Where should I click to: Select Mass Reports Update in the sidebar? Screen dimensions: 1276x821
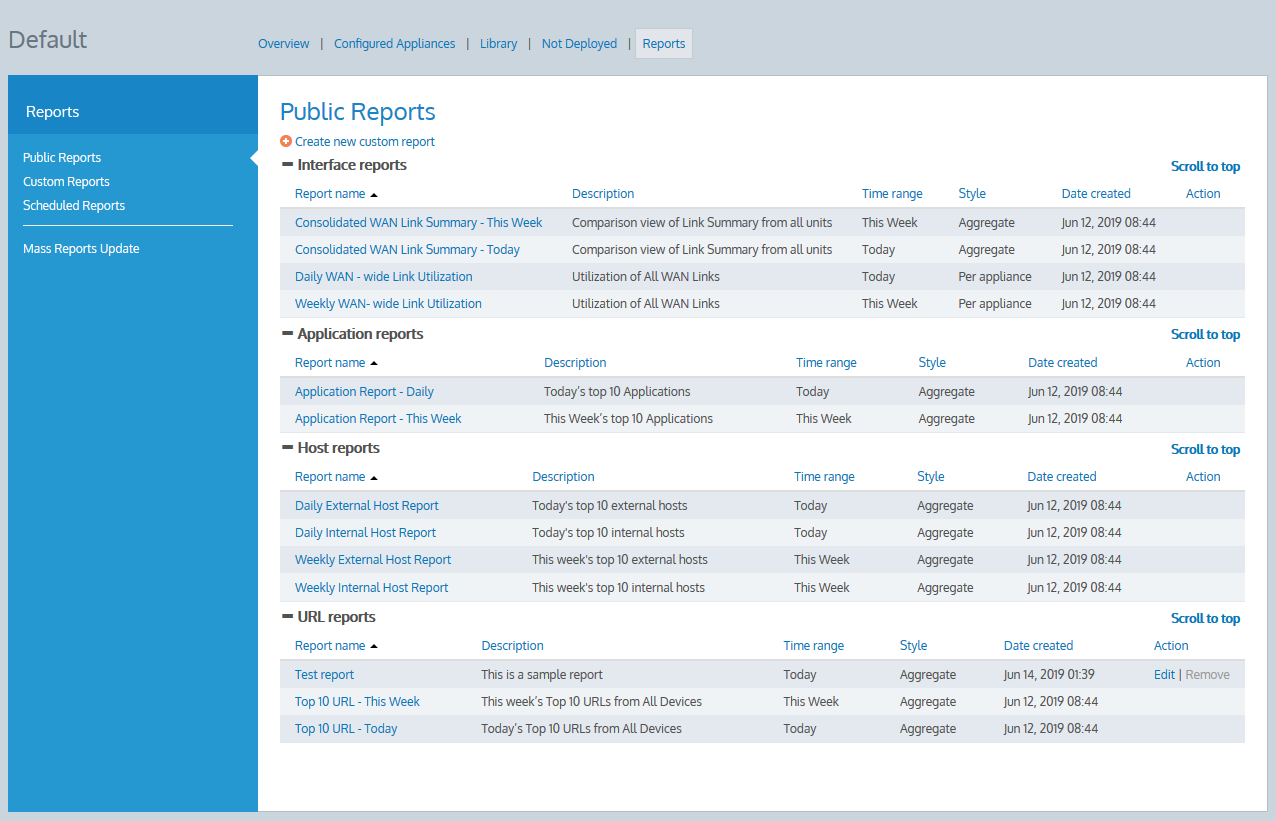pyautogui.click(x=81, y=248)
